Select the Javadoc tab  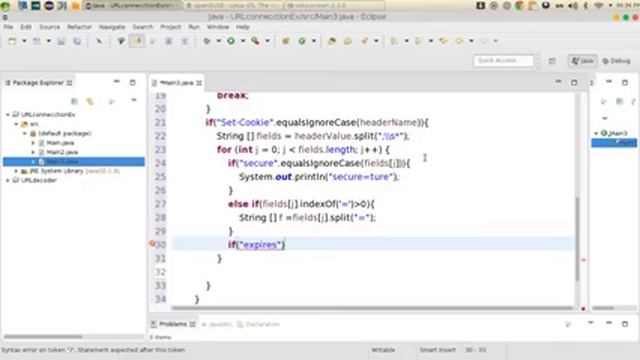pos(217,324)
